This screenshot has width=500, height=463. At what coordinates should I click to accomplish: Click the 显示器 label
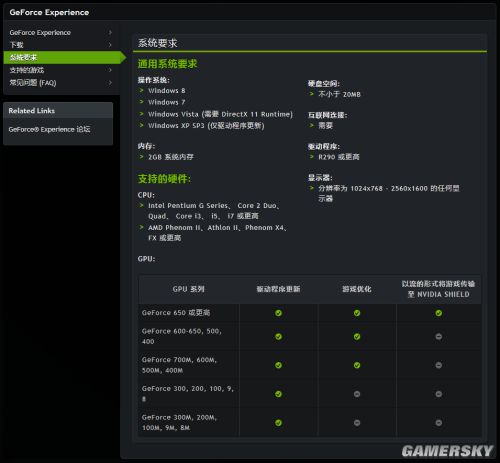(x=320, y=178)
